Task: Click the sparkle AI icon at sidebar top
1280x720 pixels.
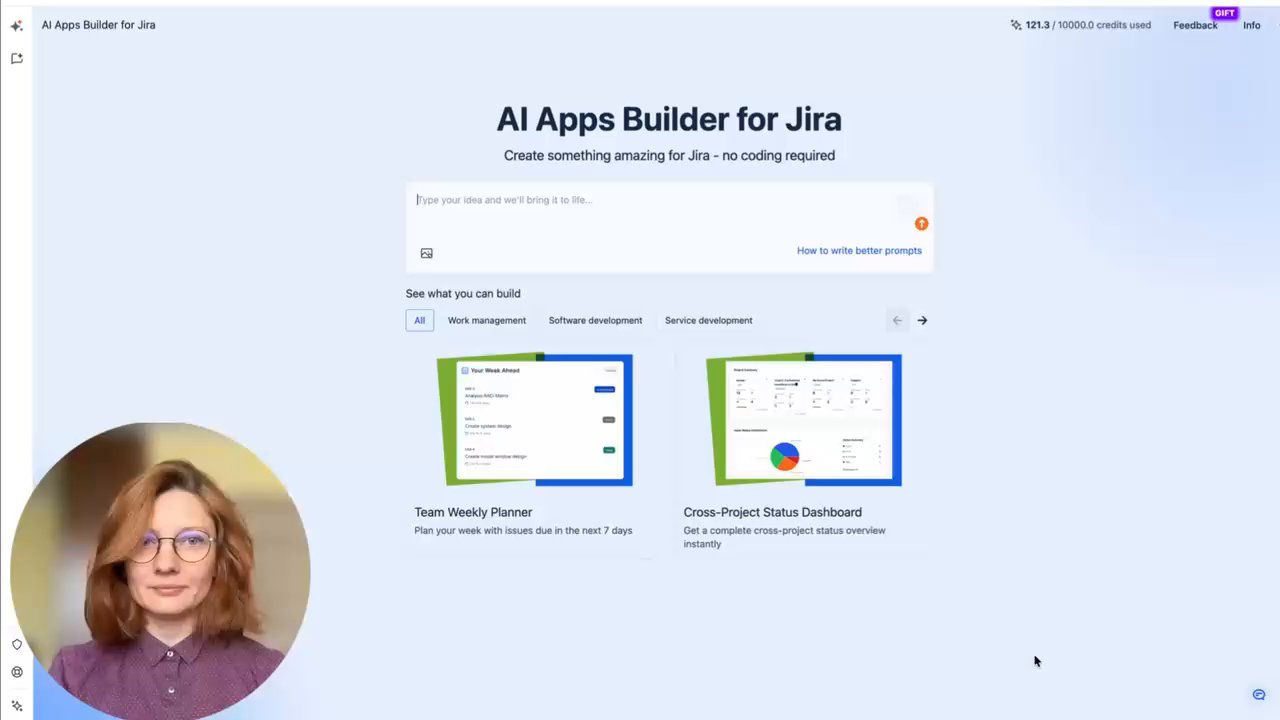Action: tap(17, 26)
